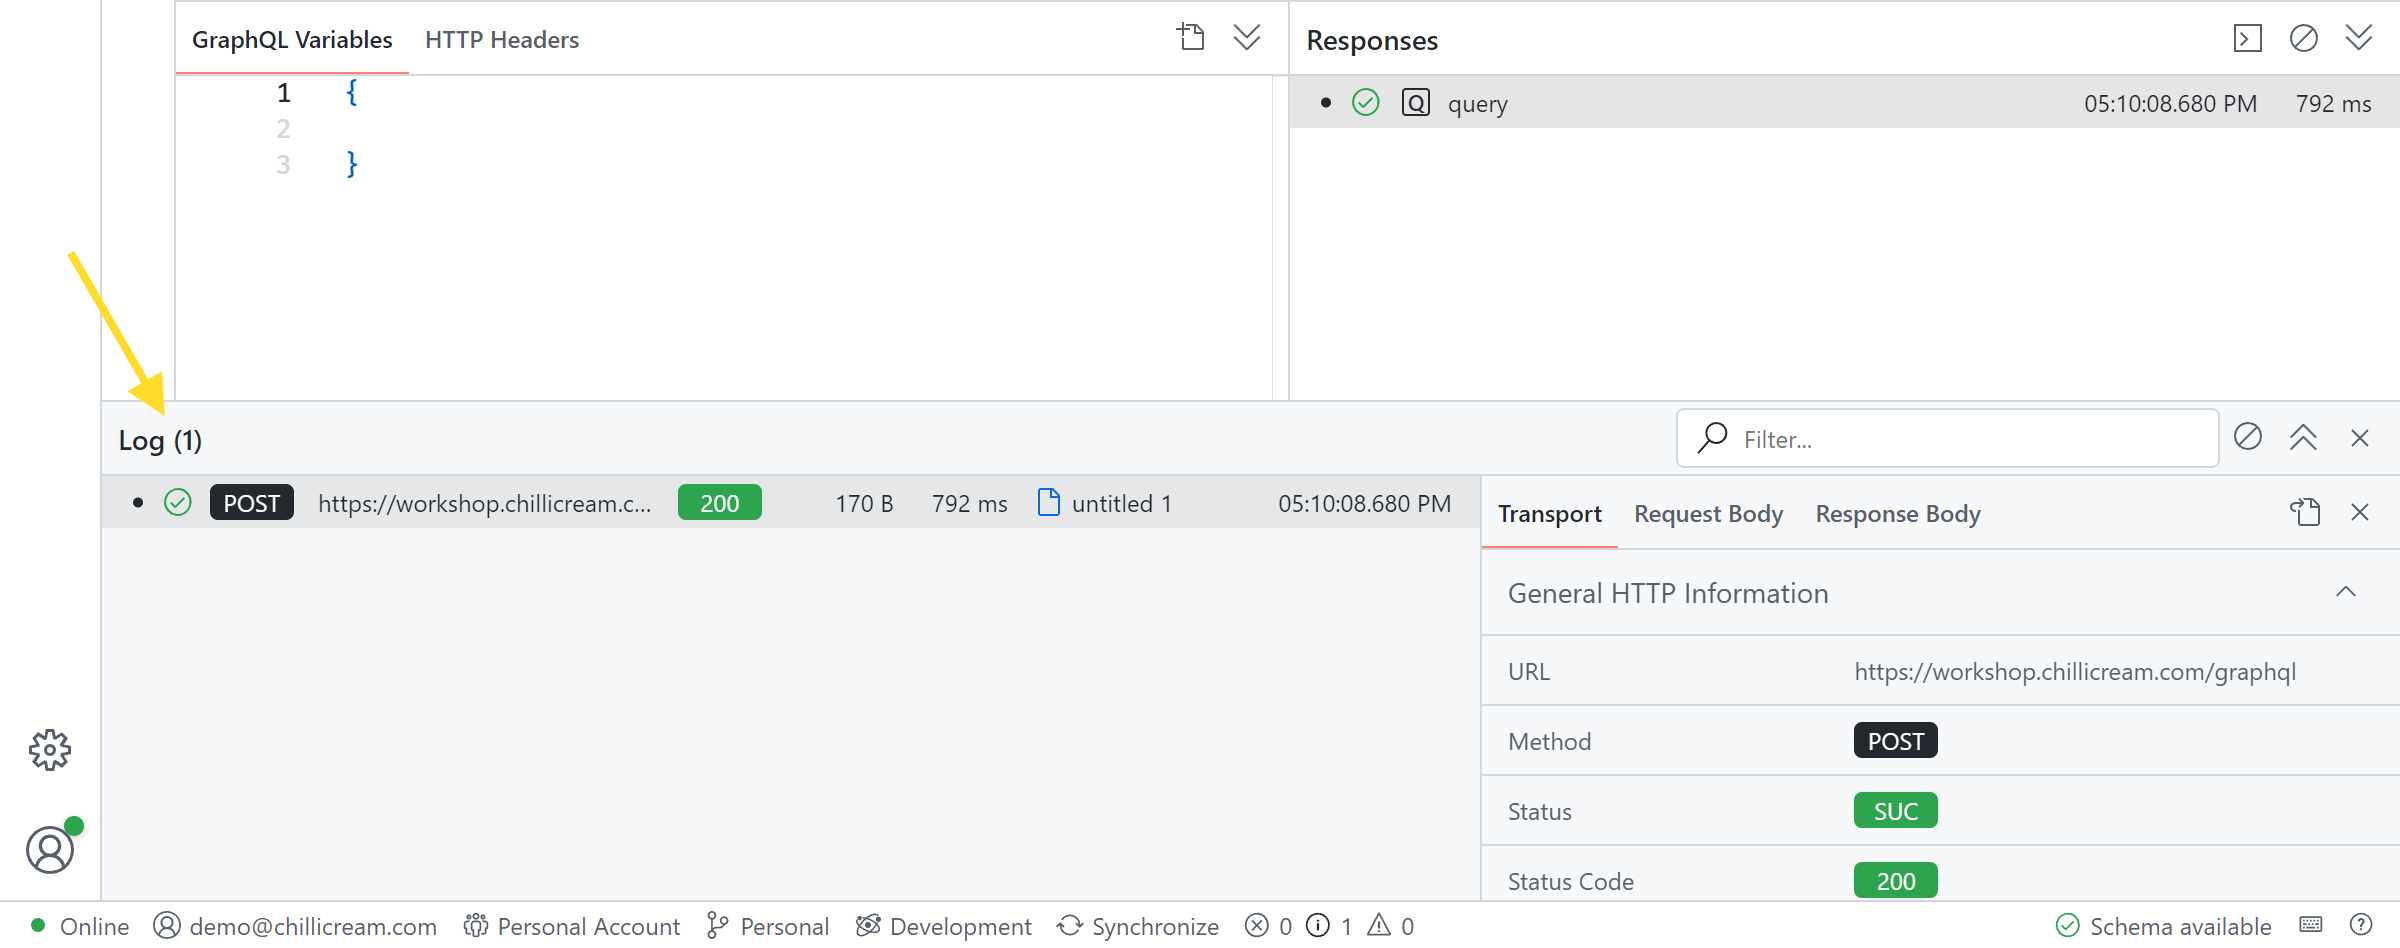Viewport: 2400px width, 948px height.
Task: Click Schema available in status bar
Action: point(2163,926)
